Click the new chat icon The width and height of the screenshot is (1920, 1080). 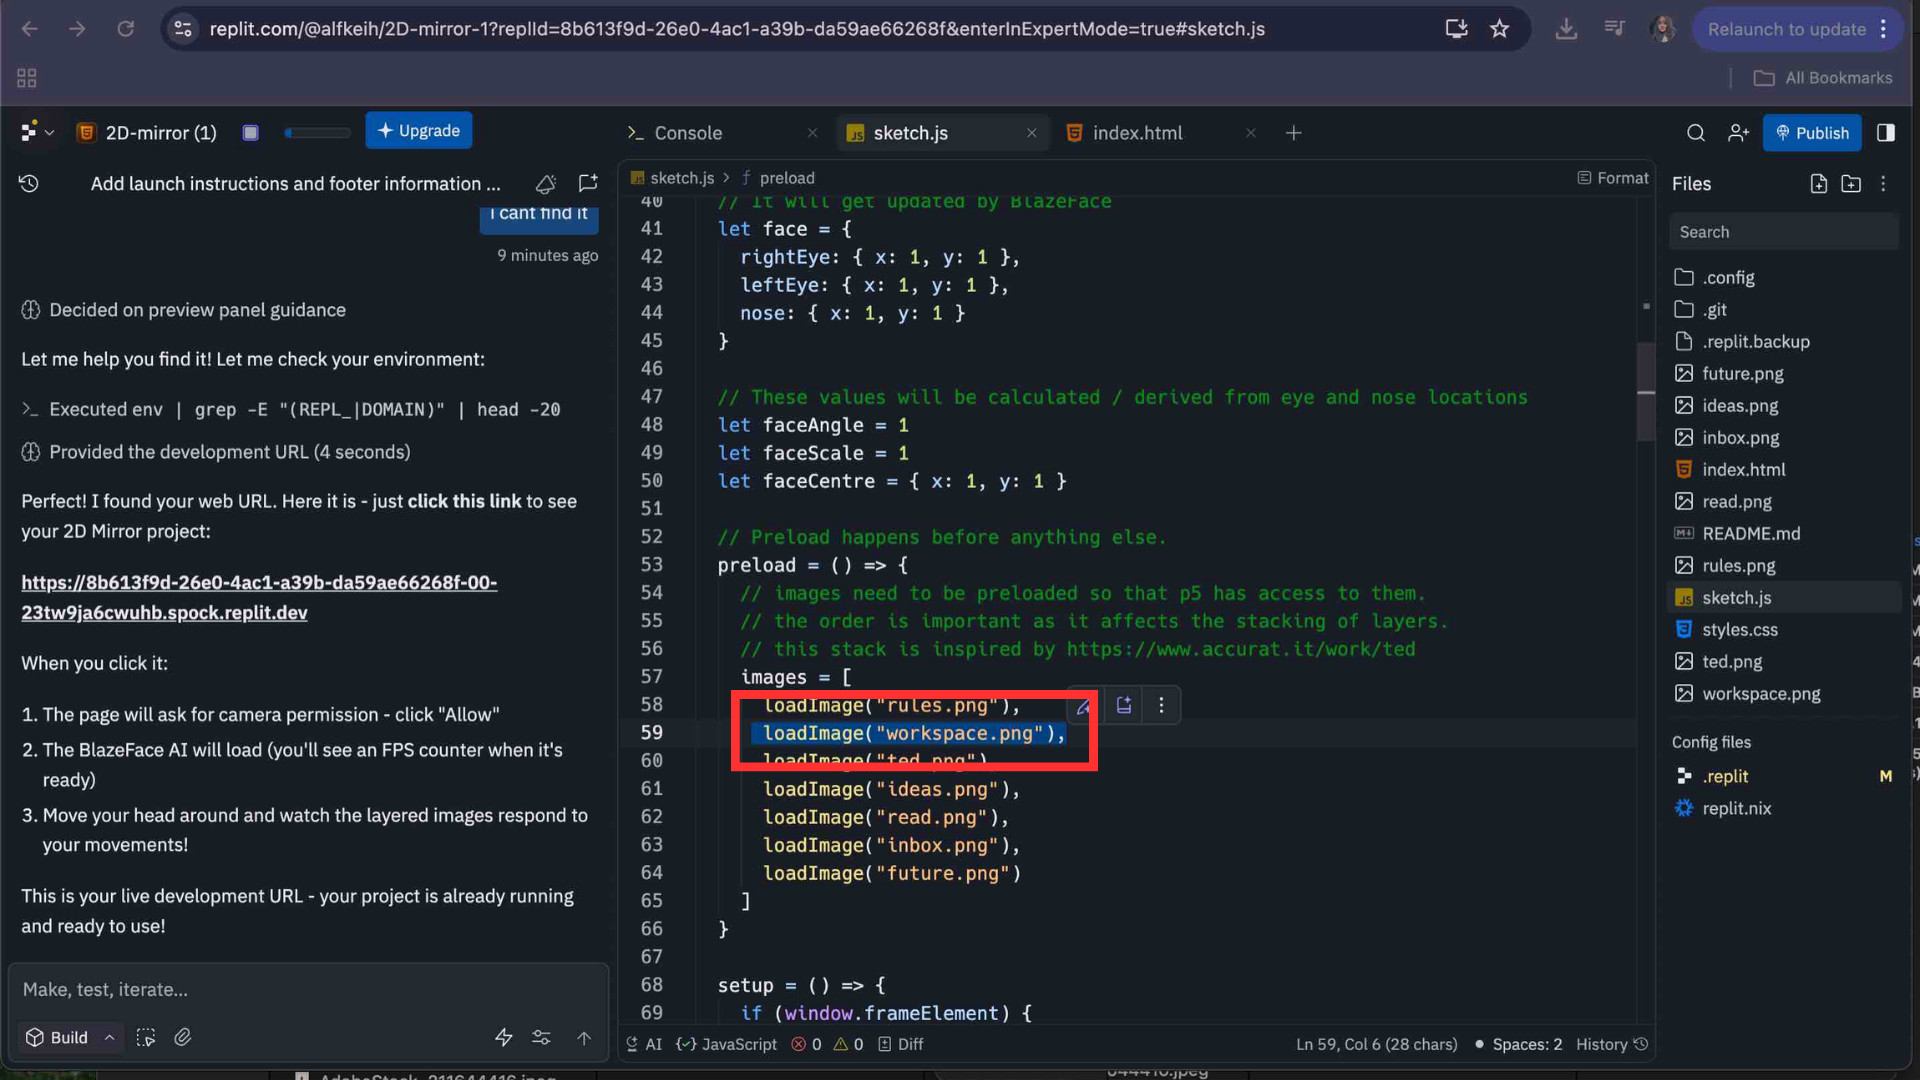(x=588, y=184)
